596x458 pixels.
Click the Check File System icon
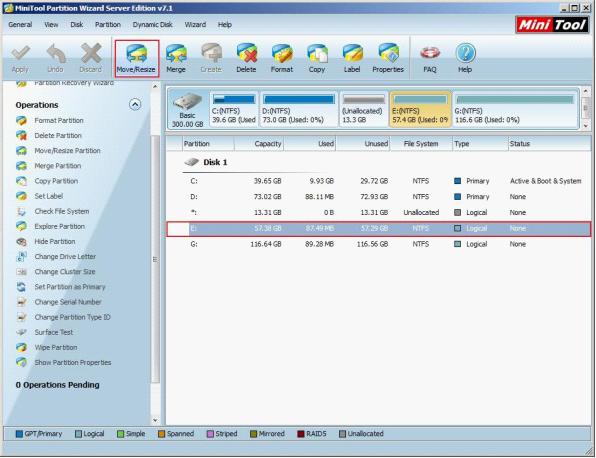[x=22, y=212]
